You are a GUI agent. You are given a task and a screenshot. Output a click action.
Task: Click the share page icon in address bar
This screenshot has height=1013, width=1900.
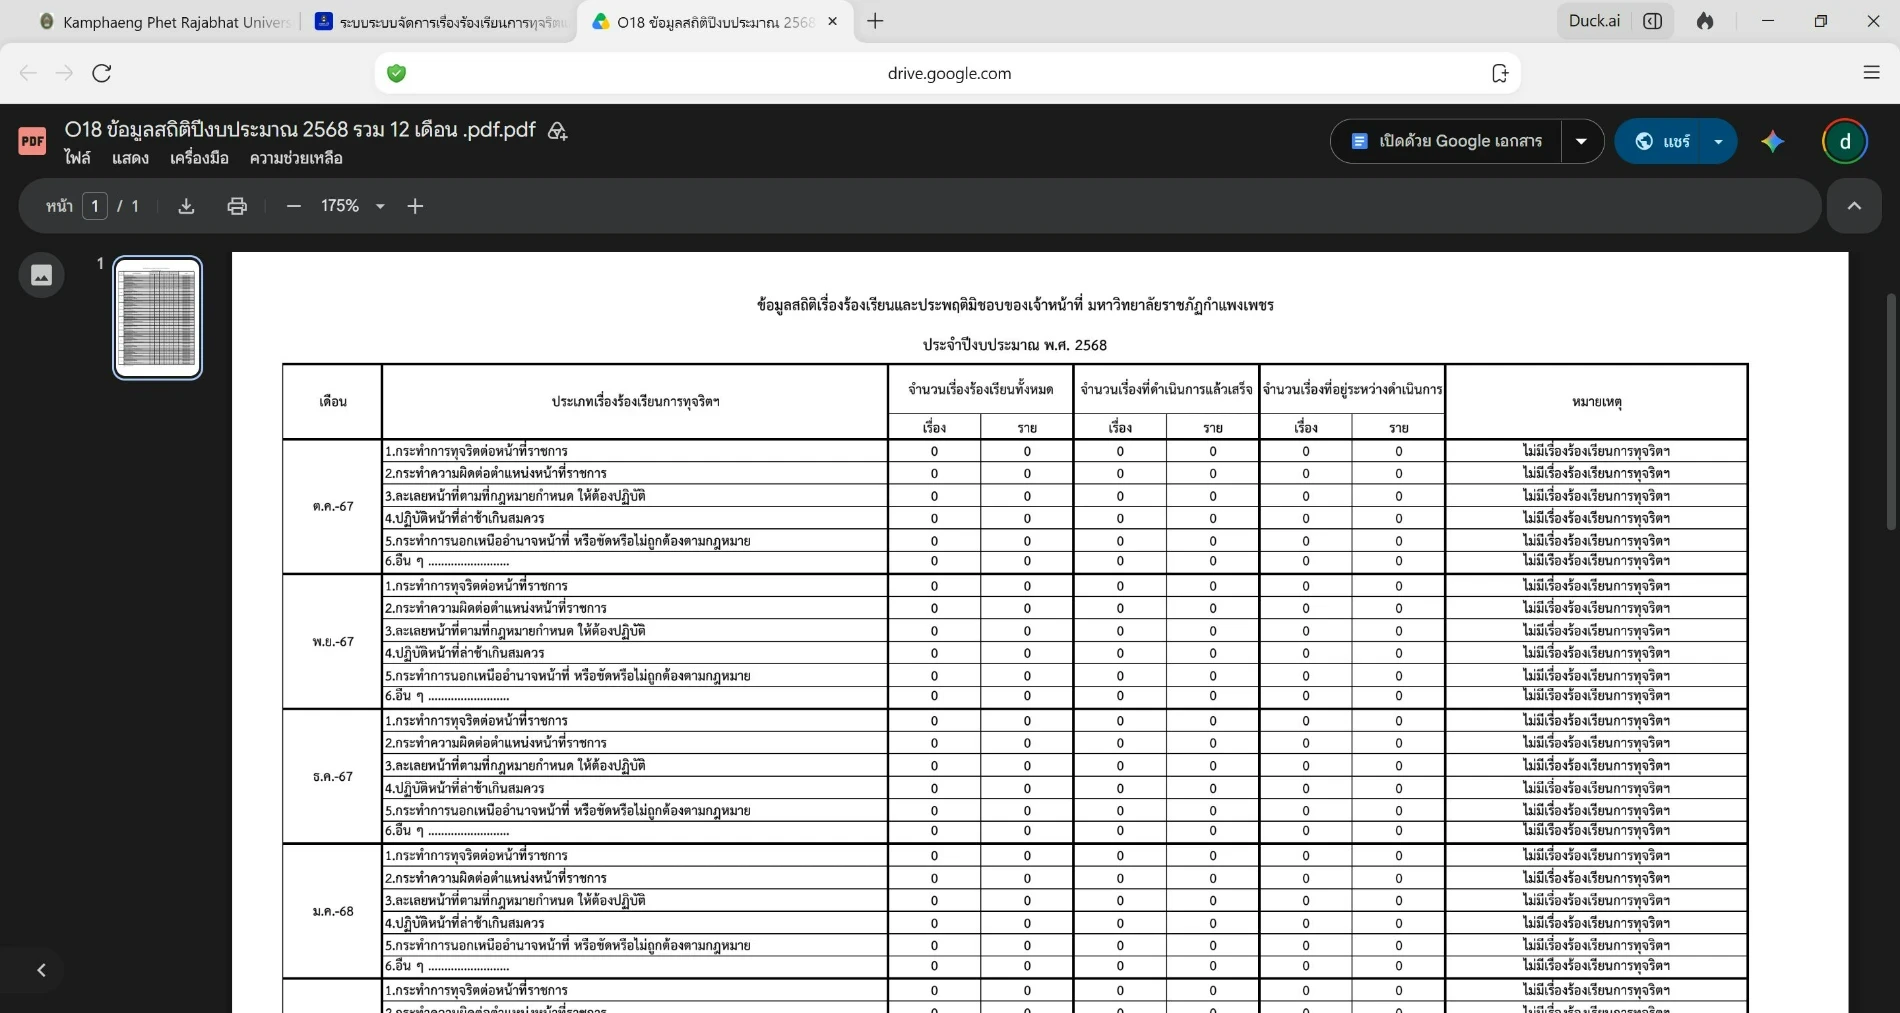1499,73
